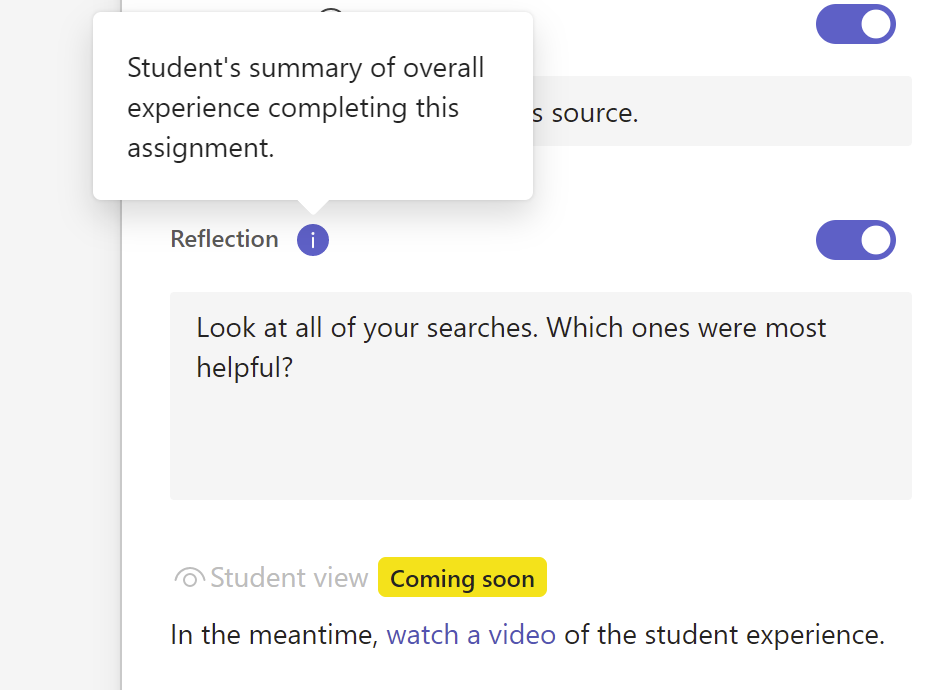Click the words In the meantime

[275, 635]
